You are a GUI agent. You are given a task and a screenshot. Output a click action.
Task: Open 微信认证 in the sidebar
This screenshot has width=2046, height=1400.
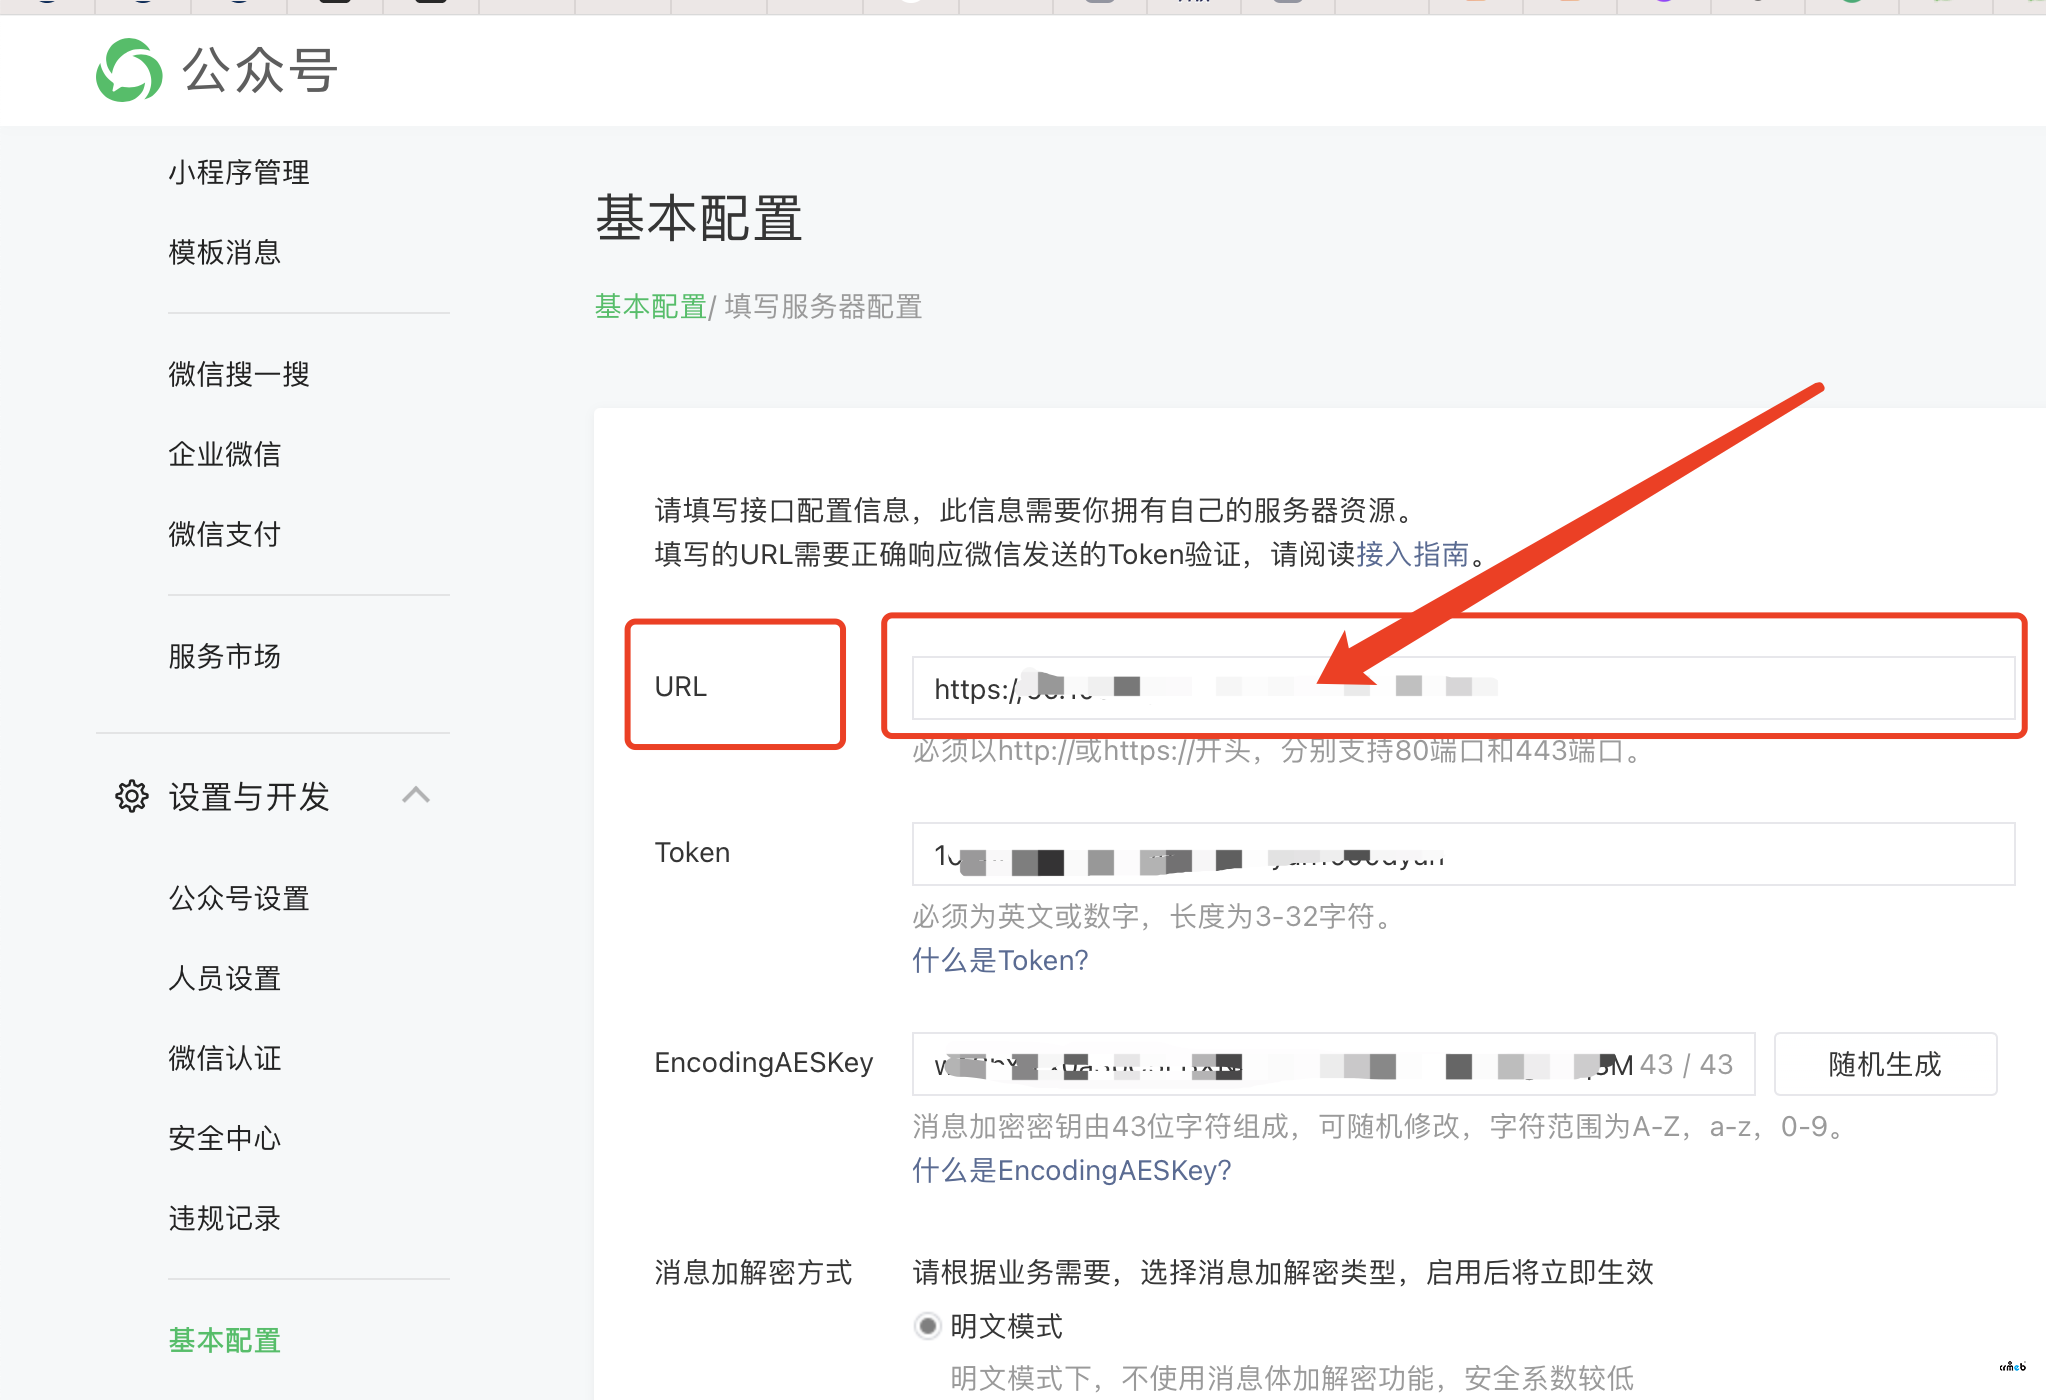pos(225,1058)
